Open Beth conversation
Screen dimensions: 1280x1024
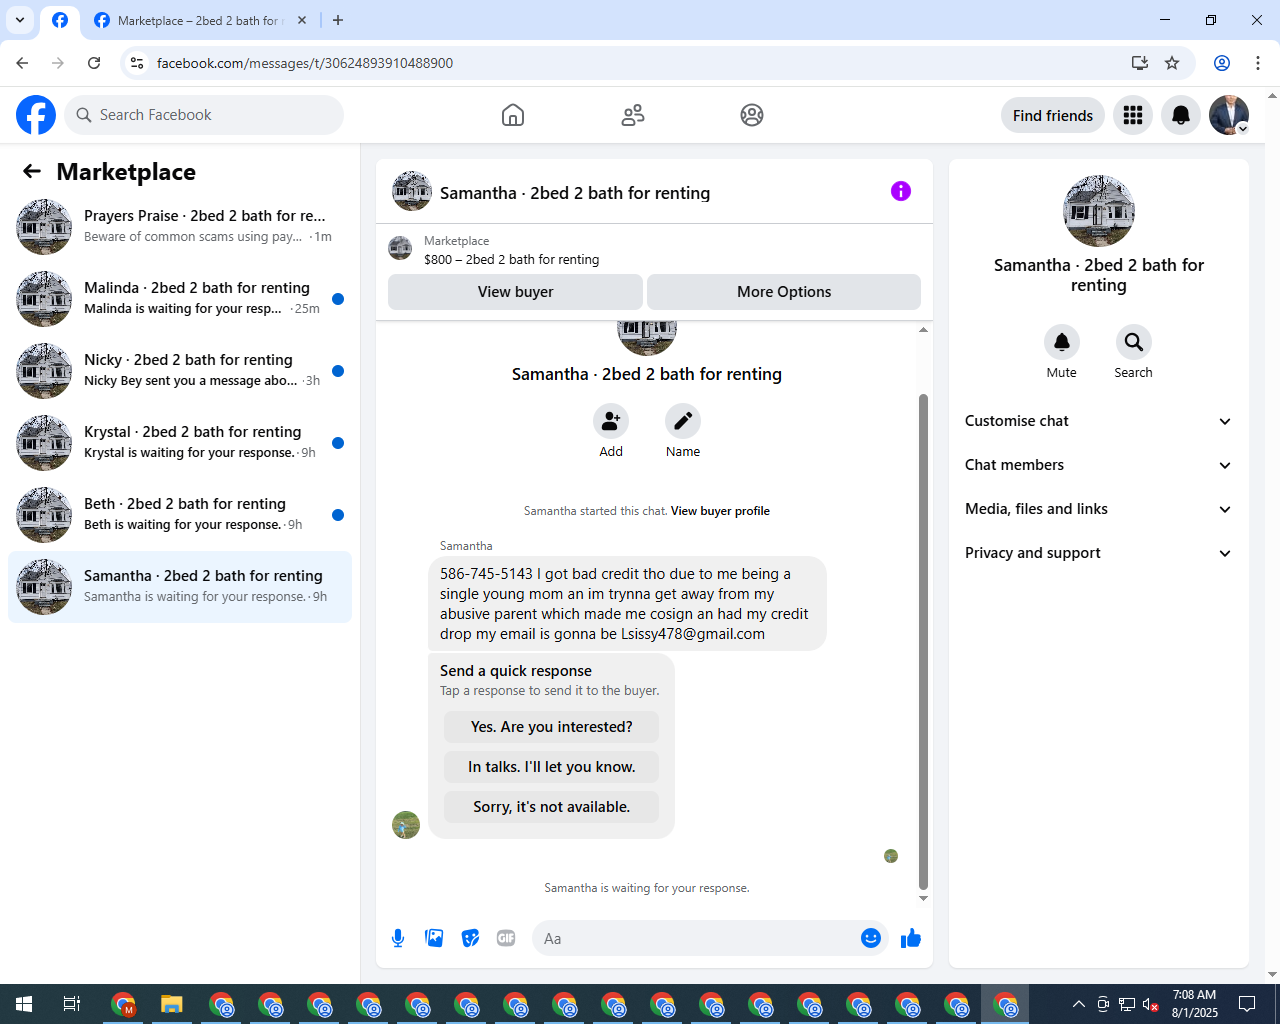click(180, 515)
